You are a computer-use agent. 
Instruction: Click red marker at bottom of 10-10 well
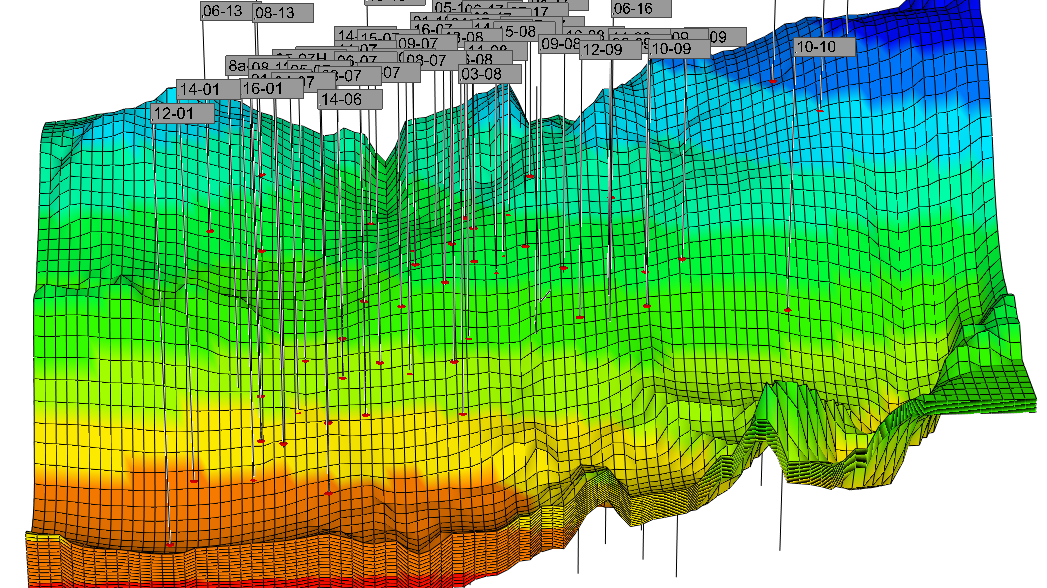(x=788, y=310)
